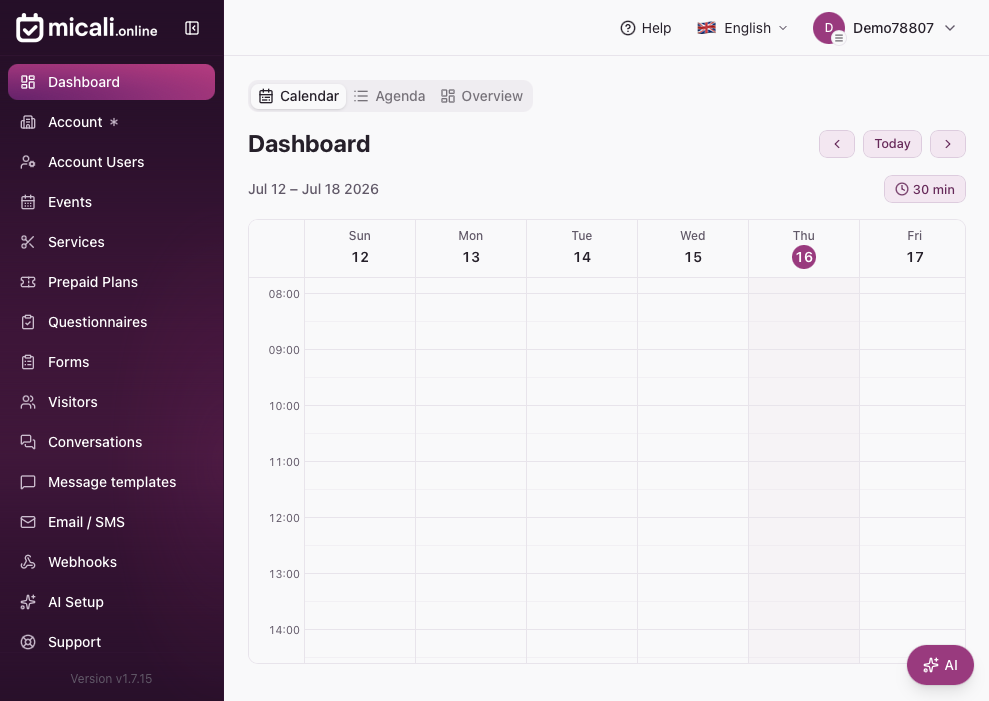The width and height of the screenshot is (989, 701).
Task: Go to the previous week
Action: (837, 144)
